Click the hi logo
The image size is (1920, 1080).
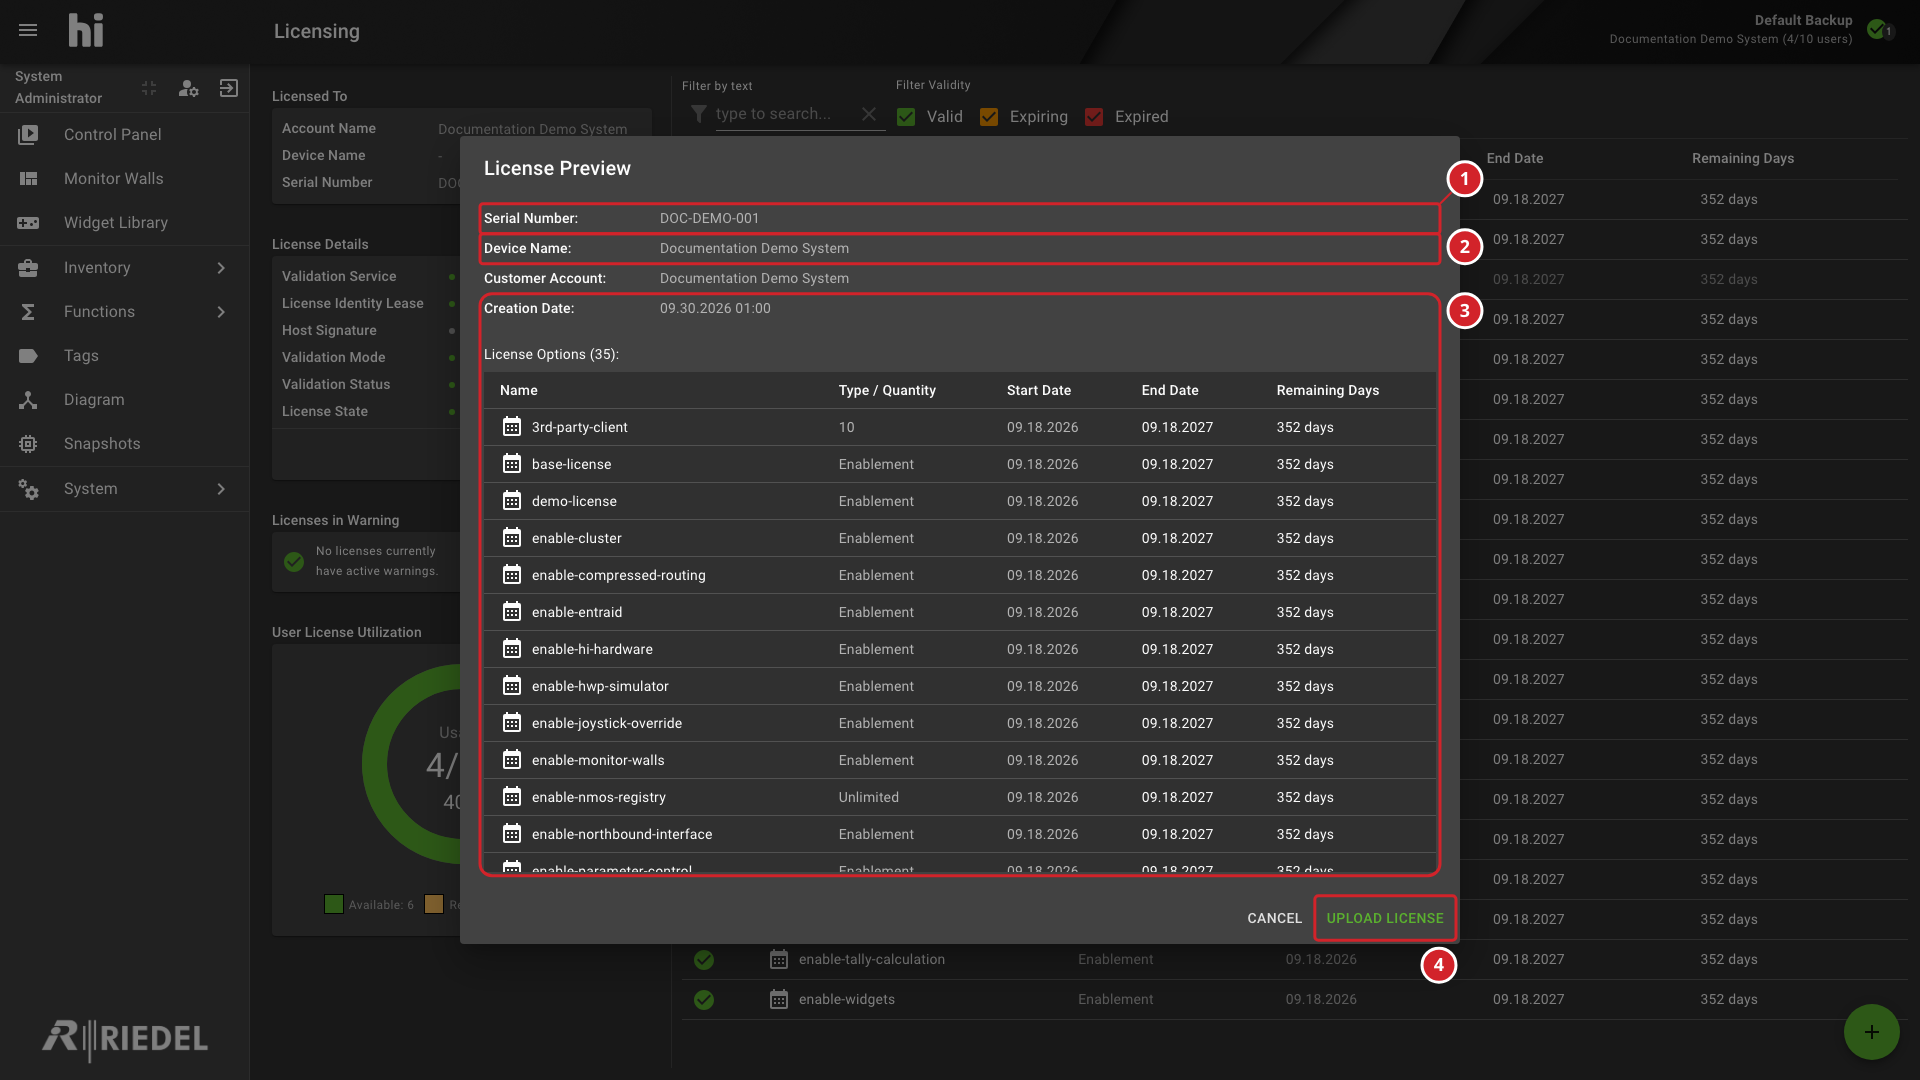(86, 31)
